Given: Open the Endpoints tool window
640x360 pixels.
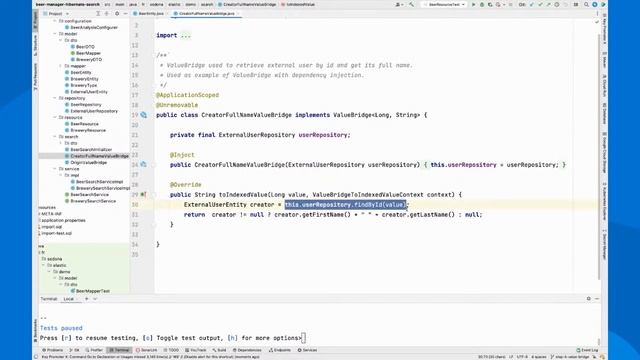Looking at the screenshot, I should [x=280, y=350].
